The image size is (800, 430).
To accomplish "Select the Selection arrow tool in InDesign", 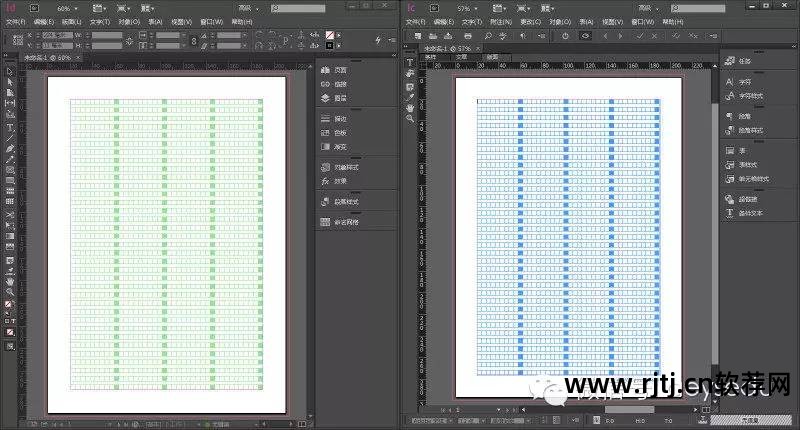I will tap(10, 71).
